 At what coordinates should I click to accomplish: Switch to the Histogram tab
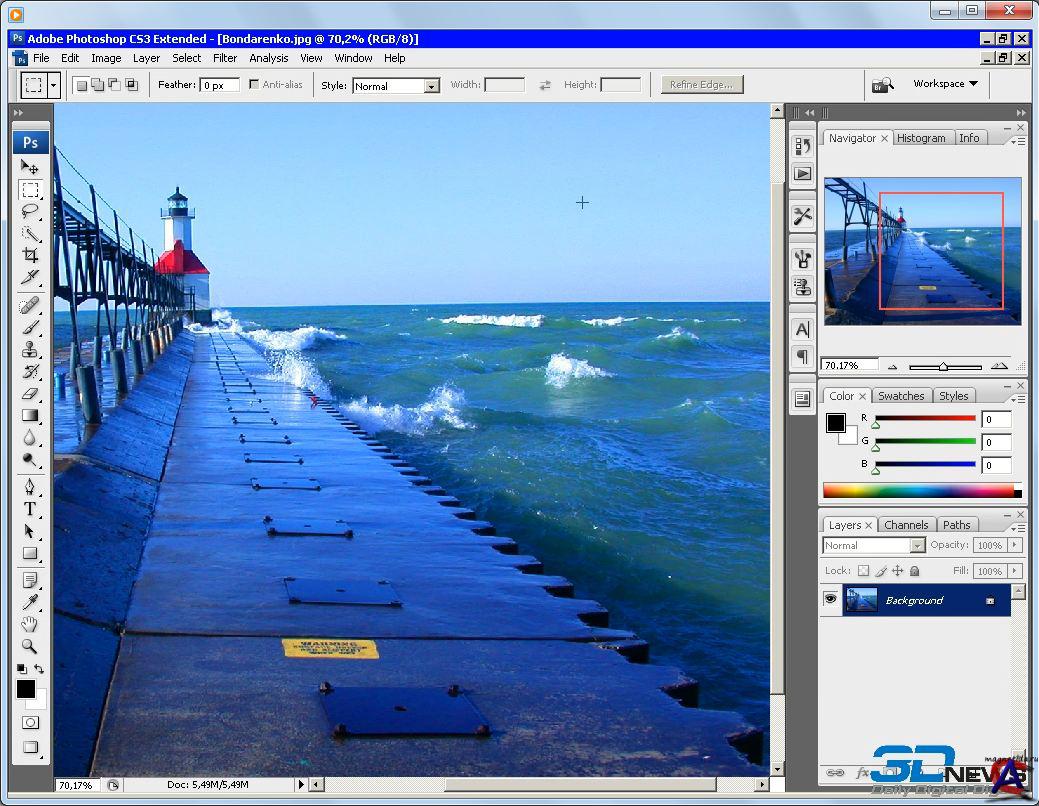click(921, 138)
